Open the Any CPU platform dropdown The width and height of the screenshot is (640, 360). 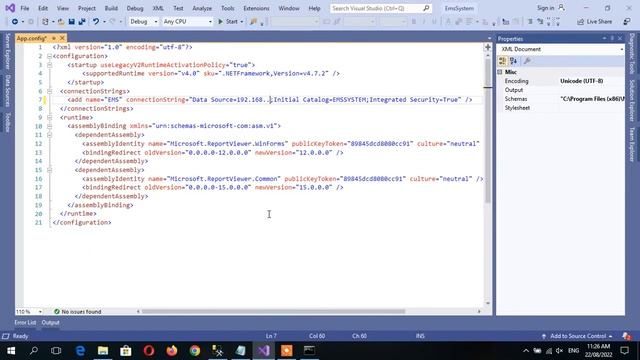coord(187,22)
